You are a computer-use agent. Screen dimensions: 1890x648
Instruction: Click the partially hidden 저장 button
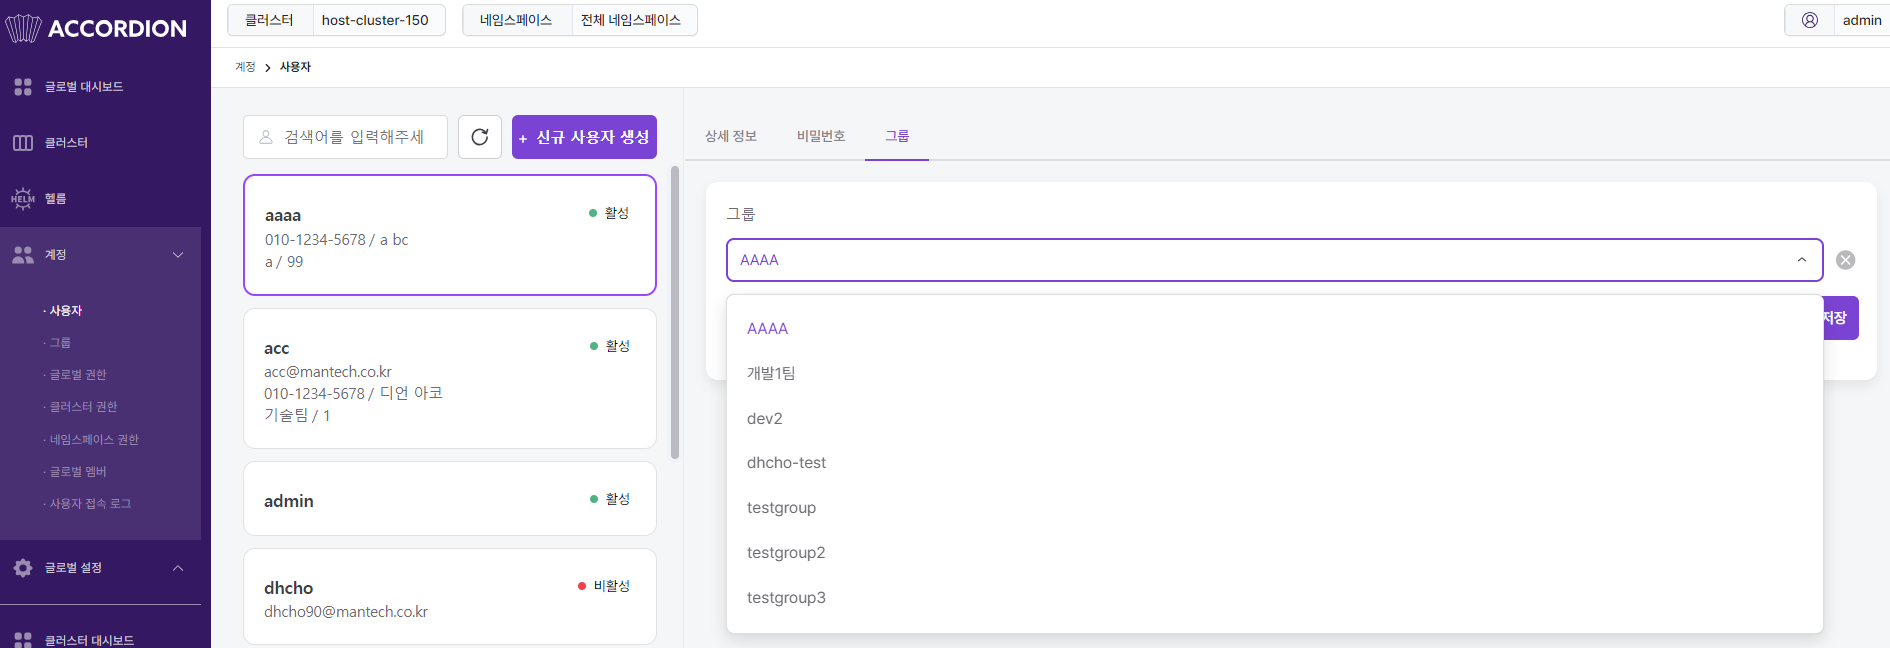(x=1840, y=318)
